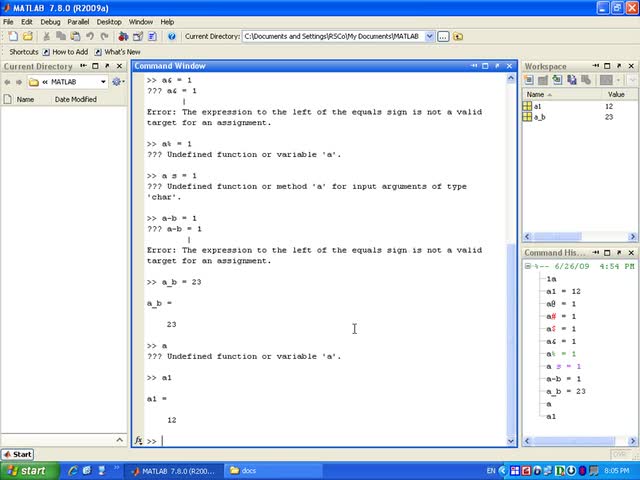Click Command Window scroll down arrow
The width and height of the screenshot is (640, 480).
coord(511,441)
